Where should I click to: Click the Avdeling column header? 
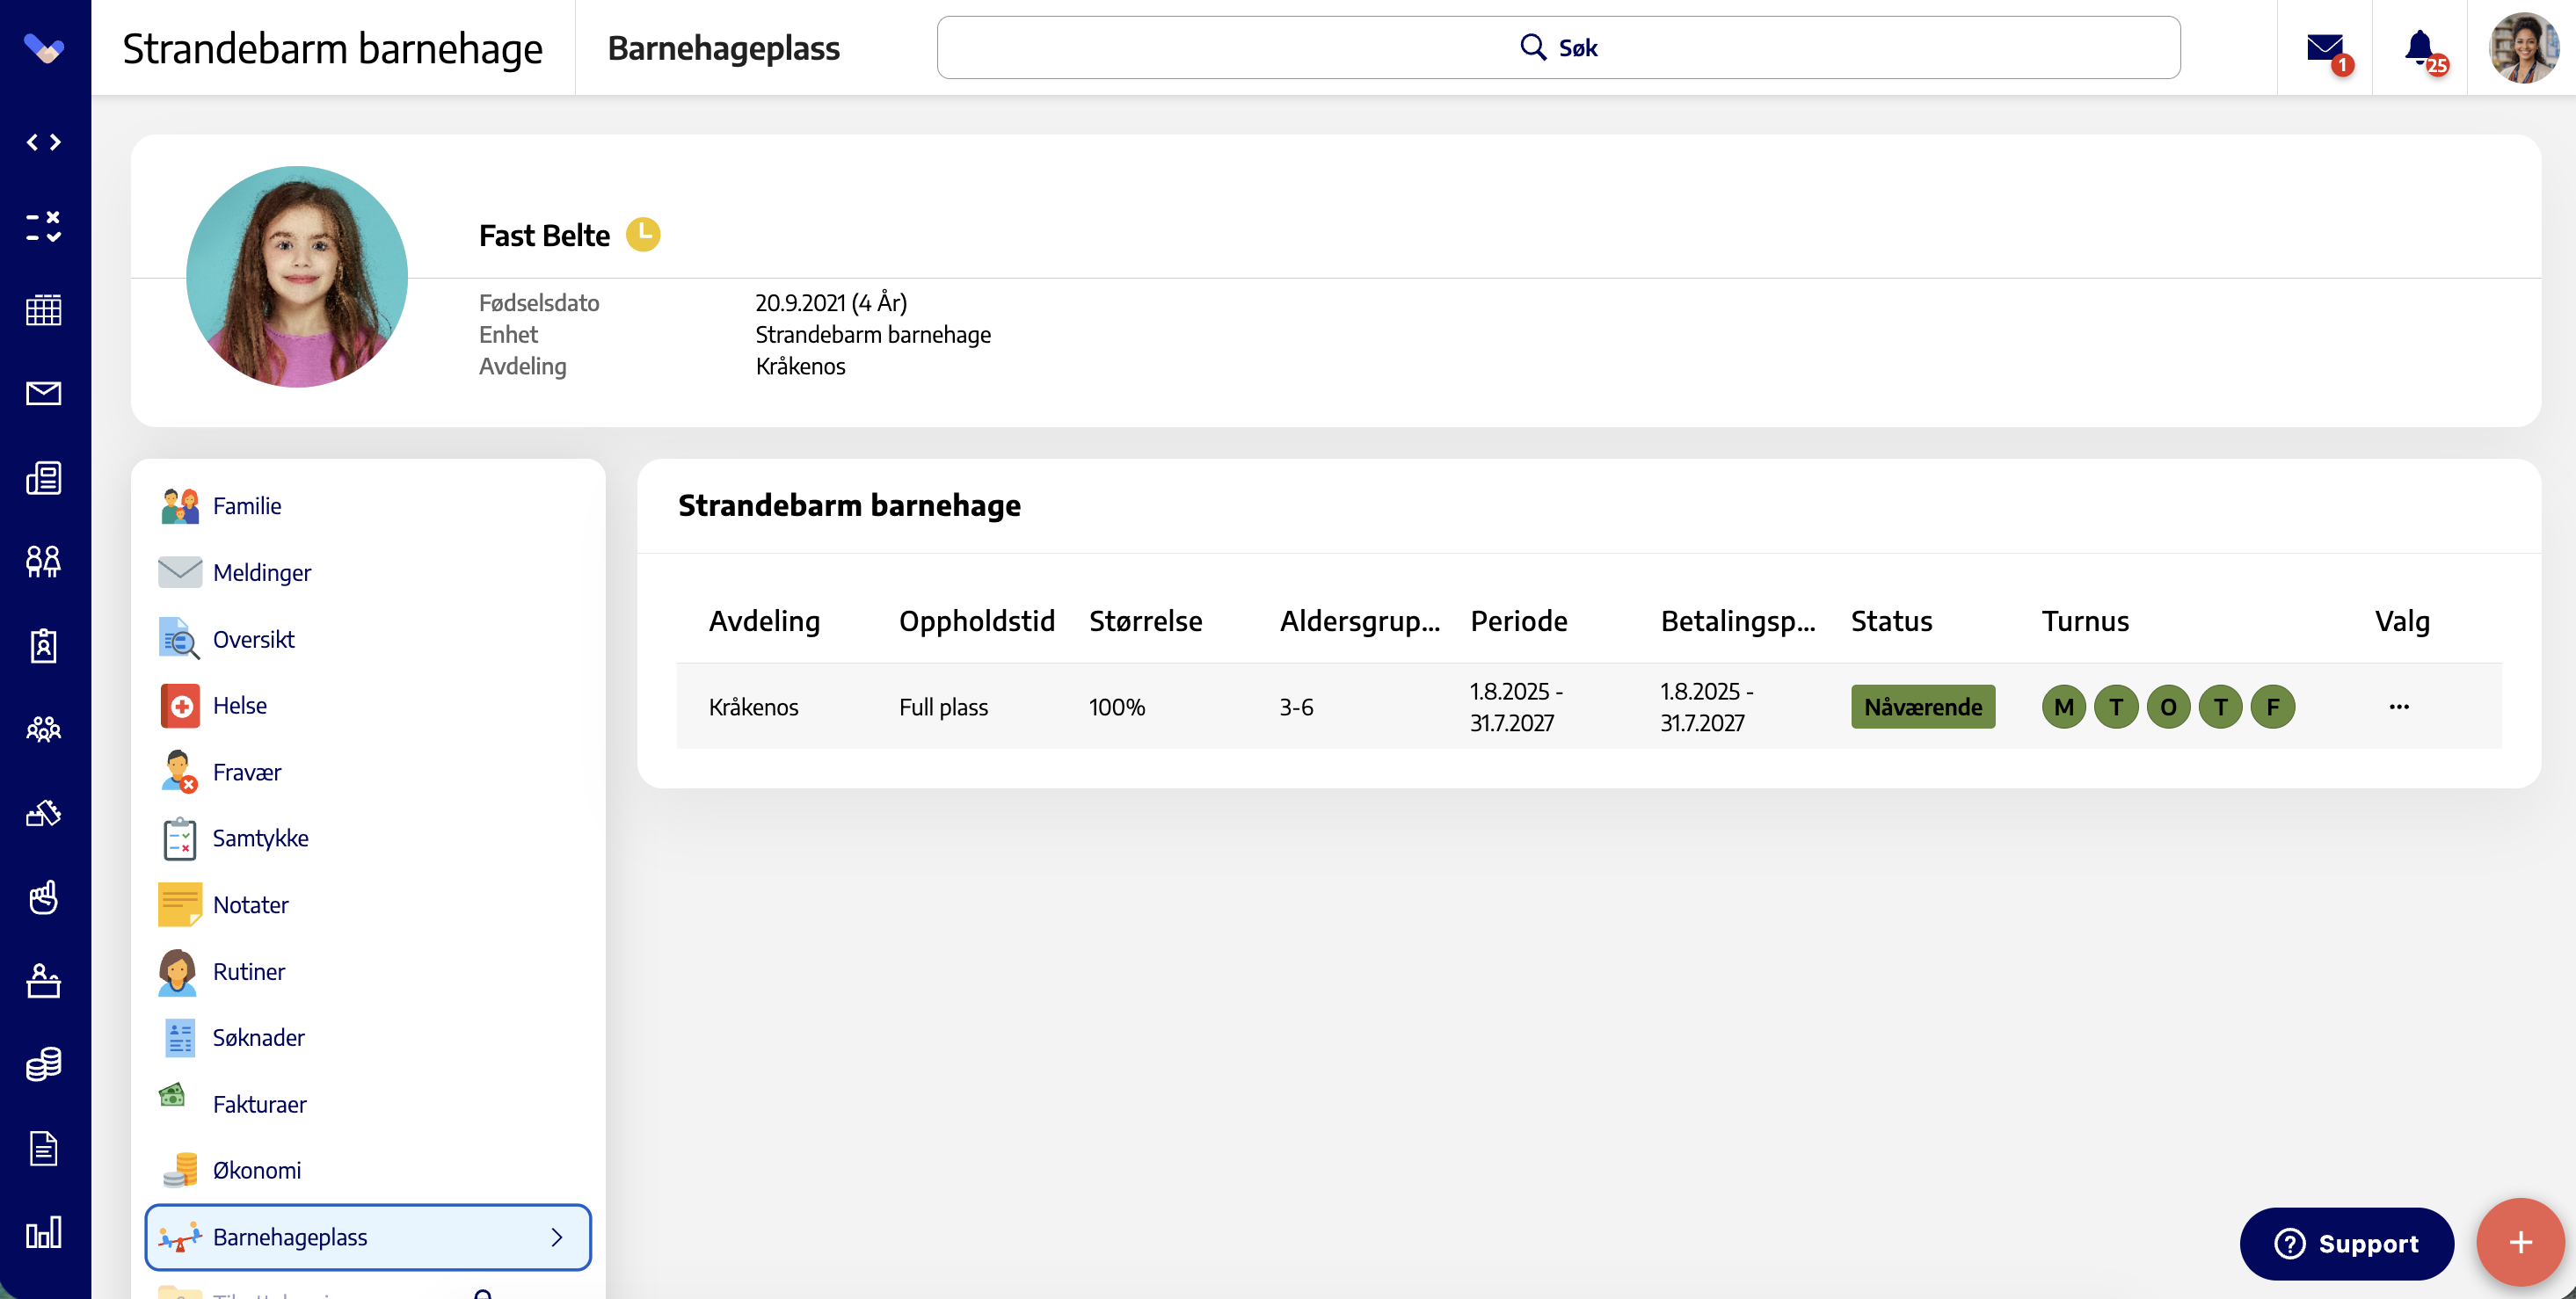tap(764, 621)
